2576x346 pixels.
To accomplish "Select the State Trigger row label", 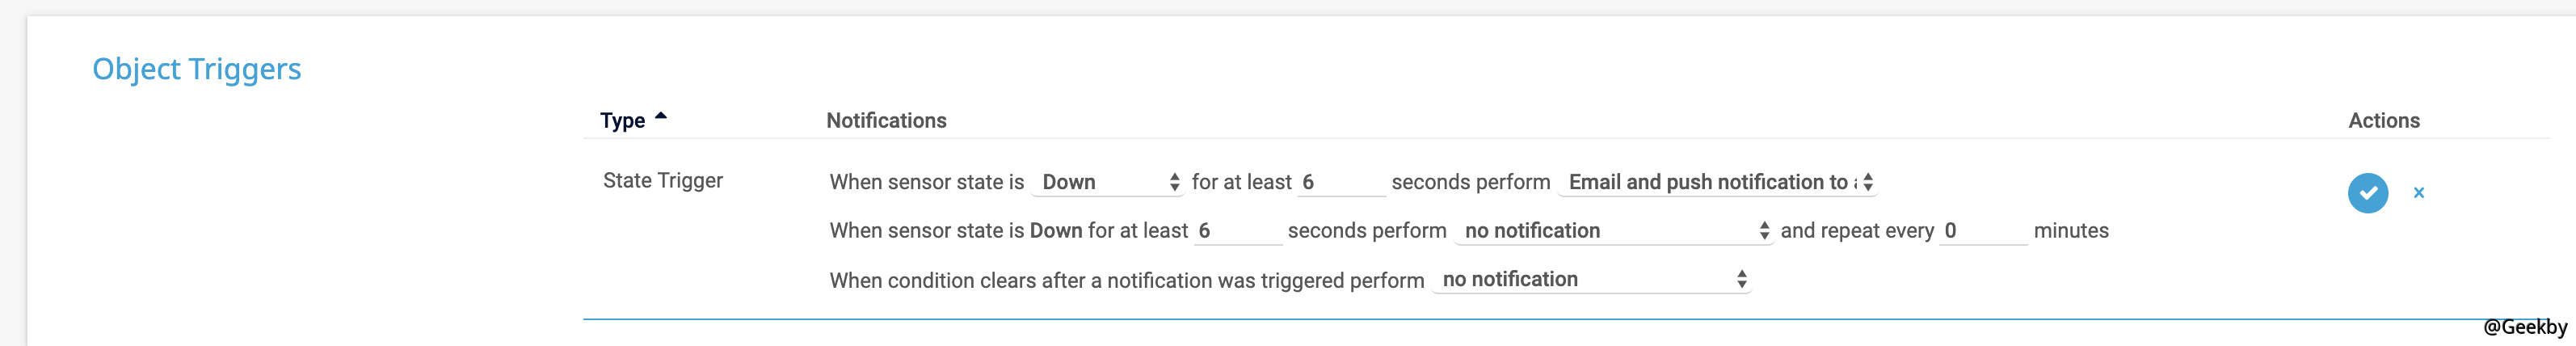I will (662, 181).
